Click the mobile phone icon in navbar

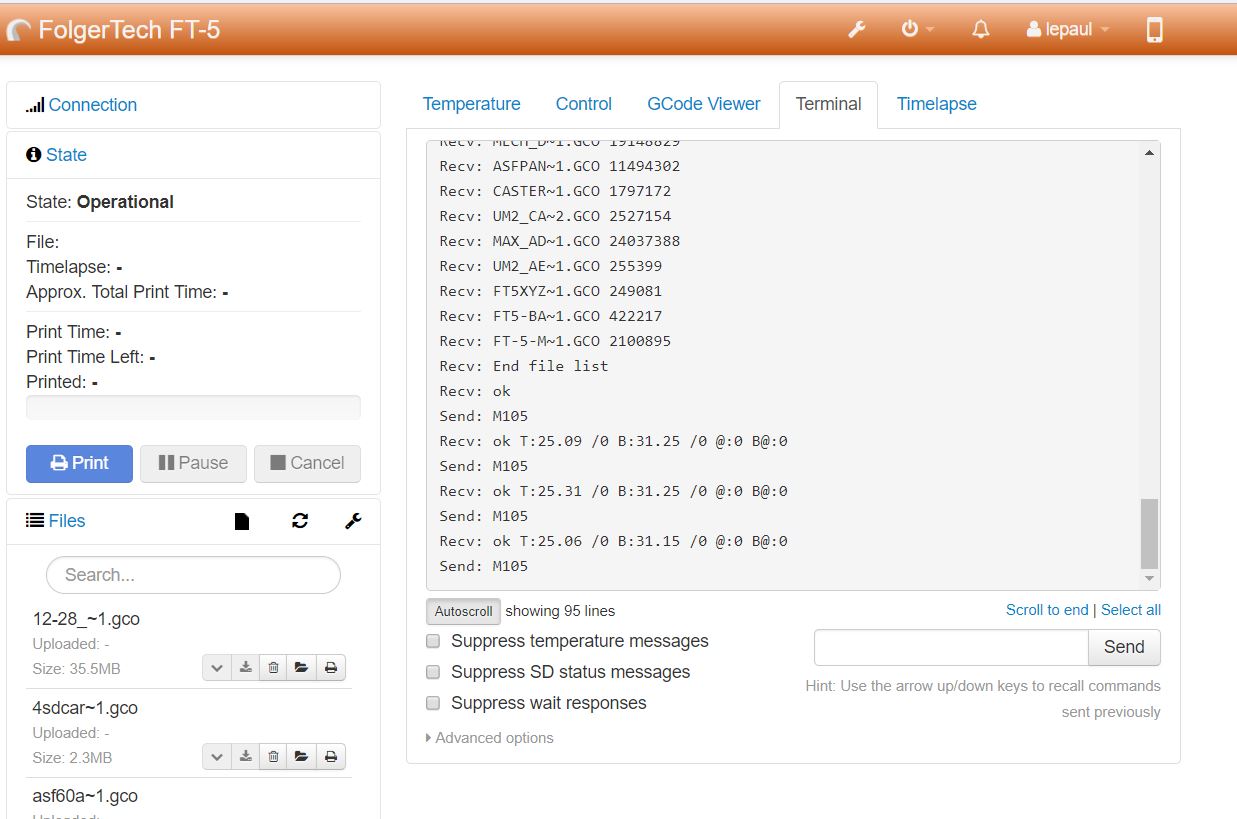pos(1154,30)
